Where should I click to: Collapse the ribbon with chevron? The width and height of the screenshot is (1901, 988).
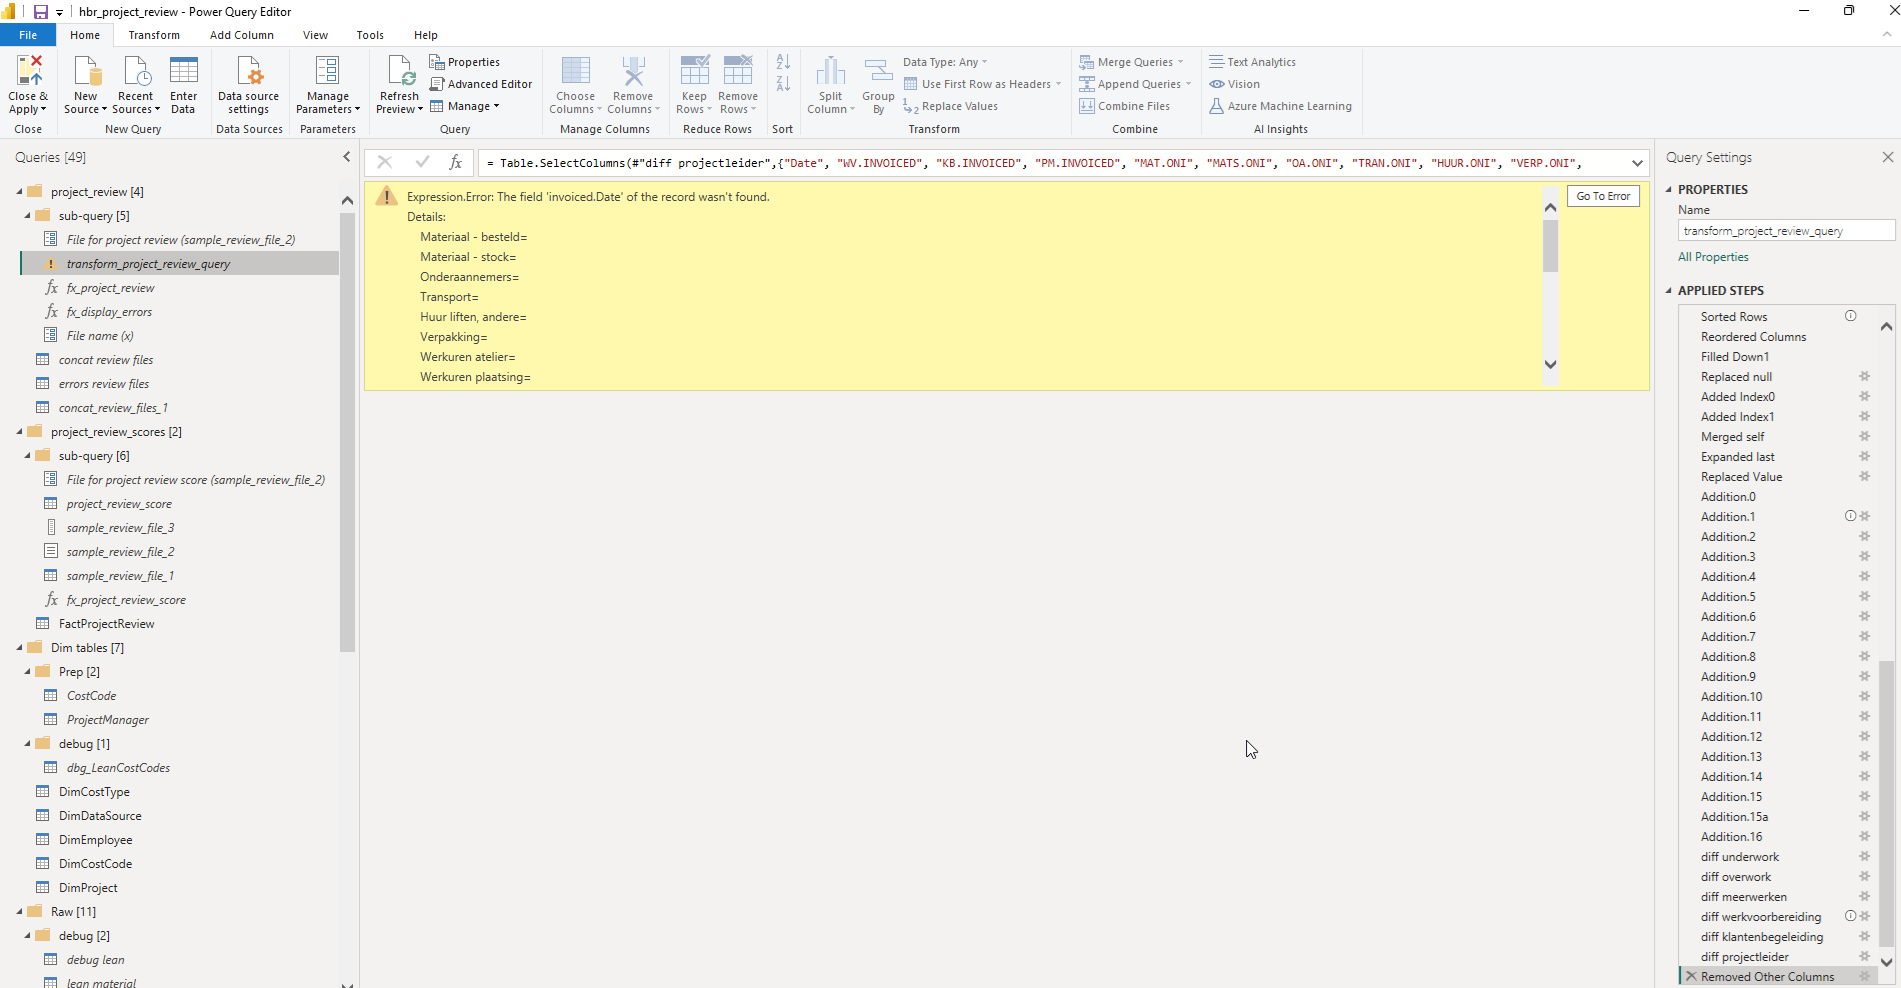click(x=1886, y=35)
